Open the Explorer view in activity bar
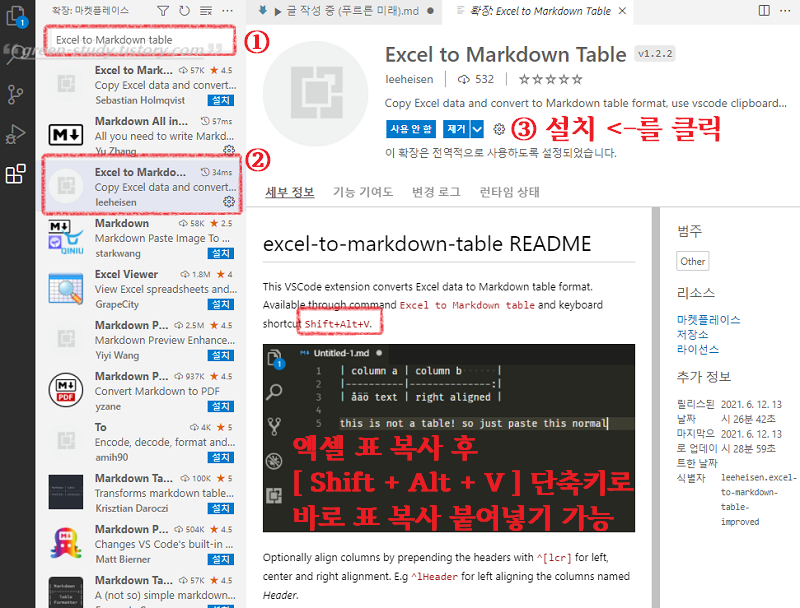Image resolution: width=800 pixels, height=608 pixels. [16, 16]
